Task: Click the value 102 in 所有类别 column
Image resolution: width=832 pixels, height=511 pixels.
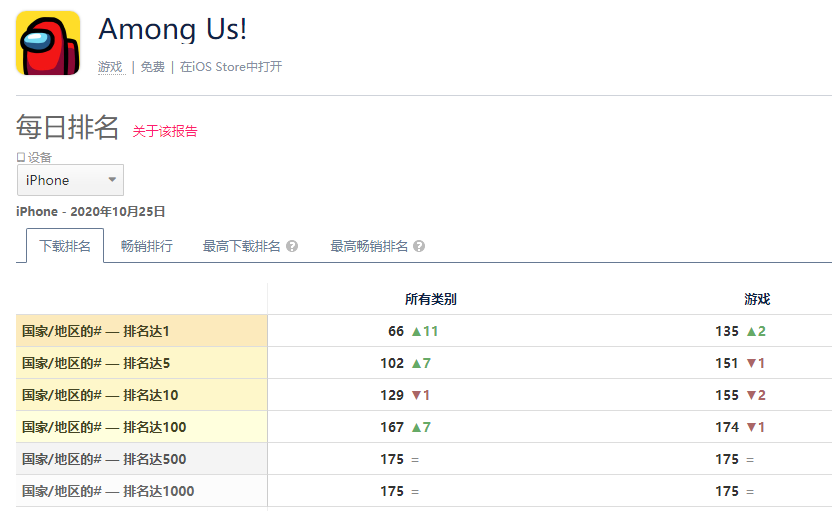Action: 392,363
